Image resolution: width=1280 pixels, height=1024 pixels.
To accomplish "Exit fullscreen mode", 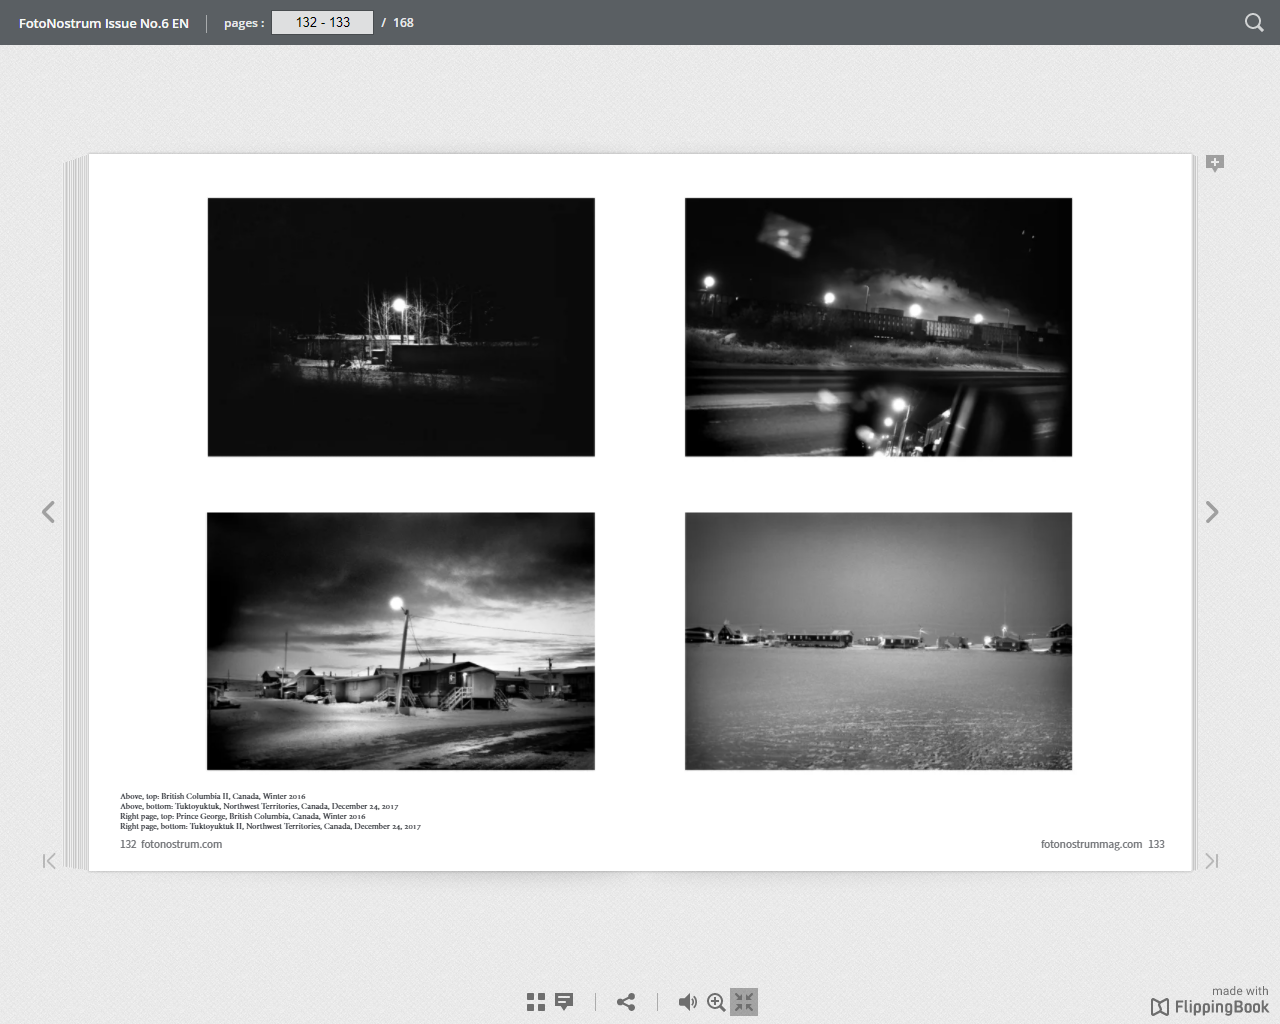I will [744, 1002].
